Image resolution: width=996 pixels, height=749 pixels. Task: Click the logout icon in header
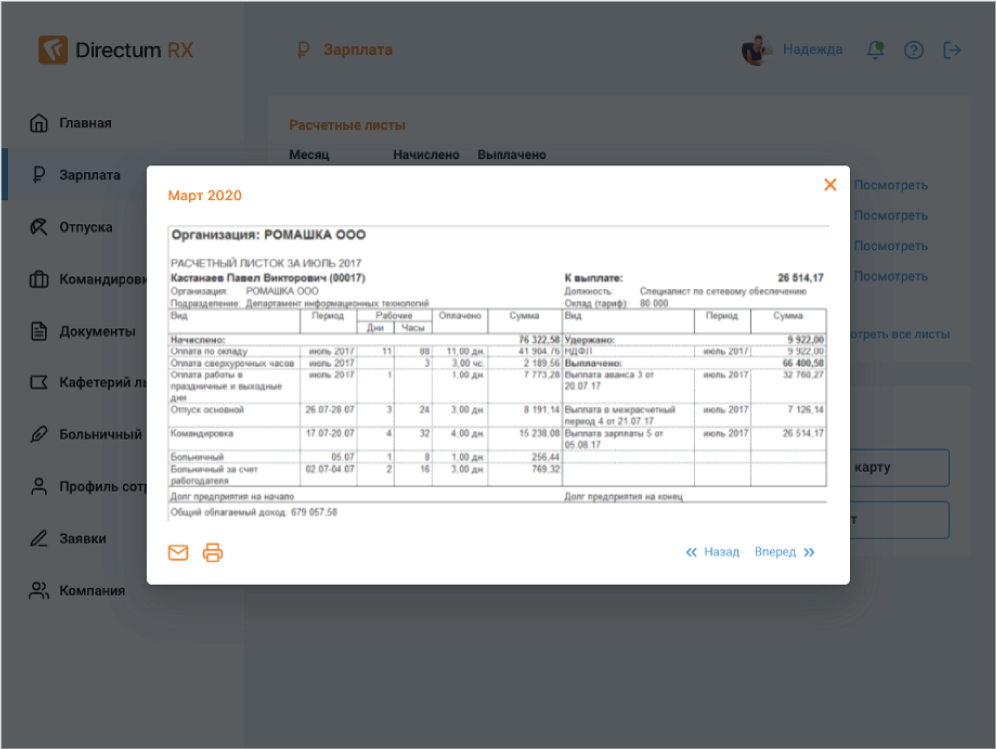(952, 50)
